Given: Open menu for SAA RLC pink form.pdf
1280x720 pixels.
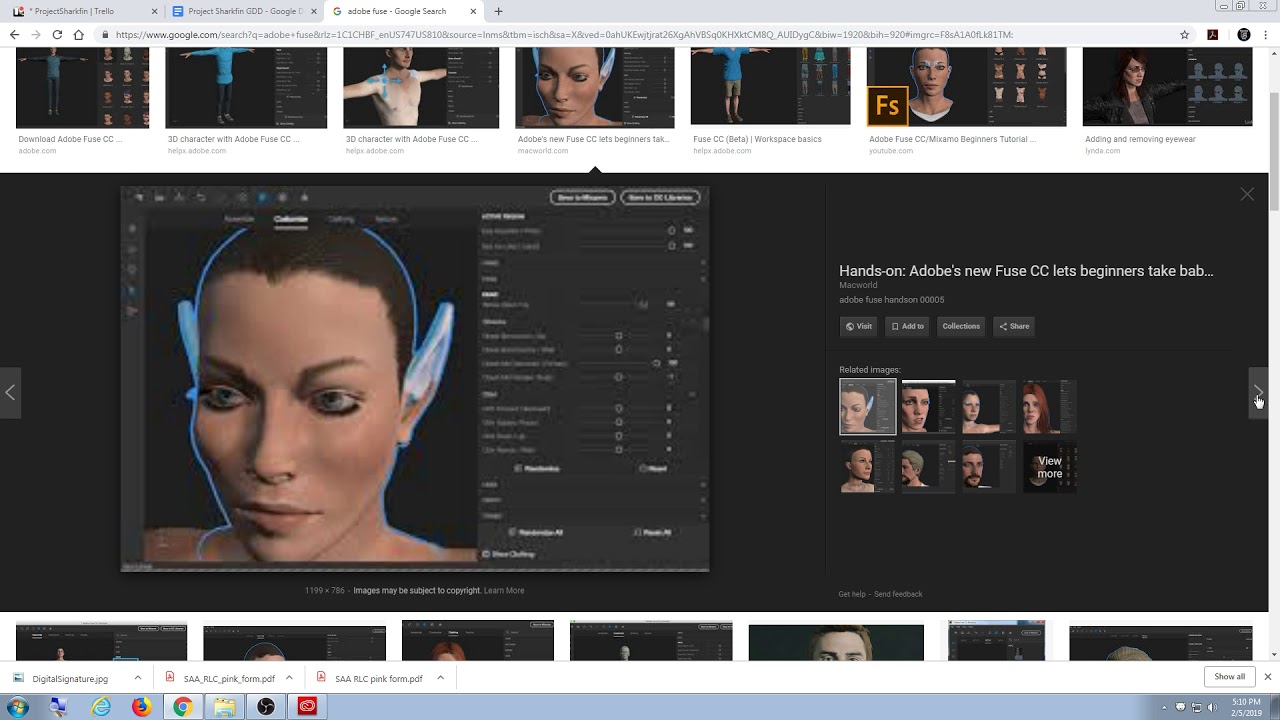Looking at the screenshot, I should [x=440, y=678].
